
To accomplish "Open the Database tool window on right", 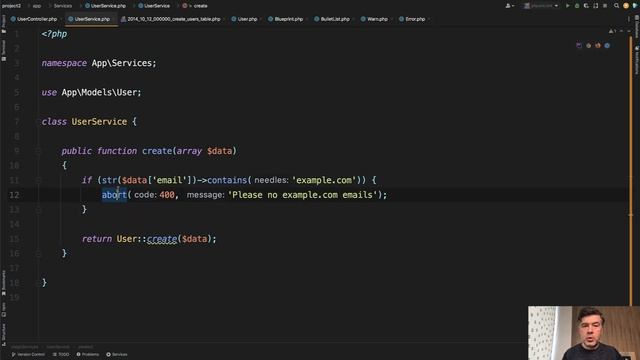I will (637, 27).
